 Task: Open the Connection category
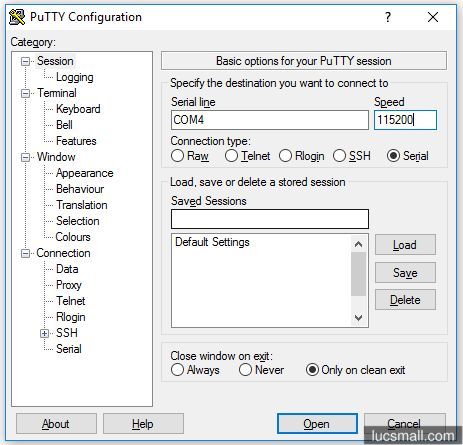coord(63,253)
